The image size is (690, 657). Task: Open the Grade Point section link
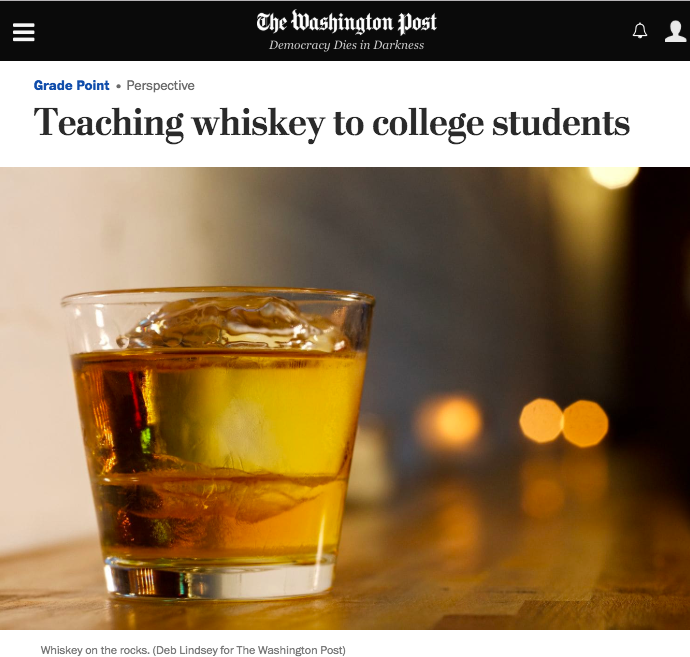tap(71, 85)
